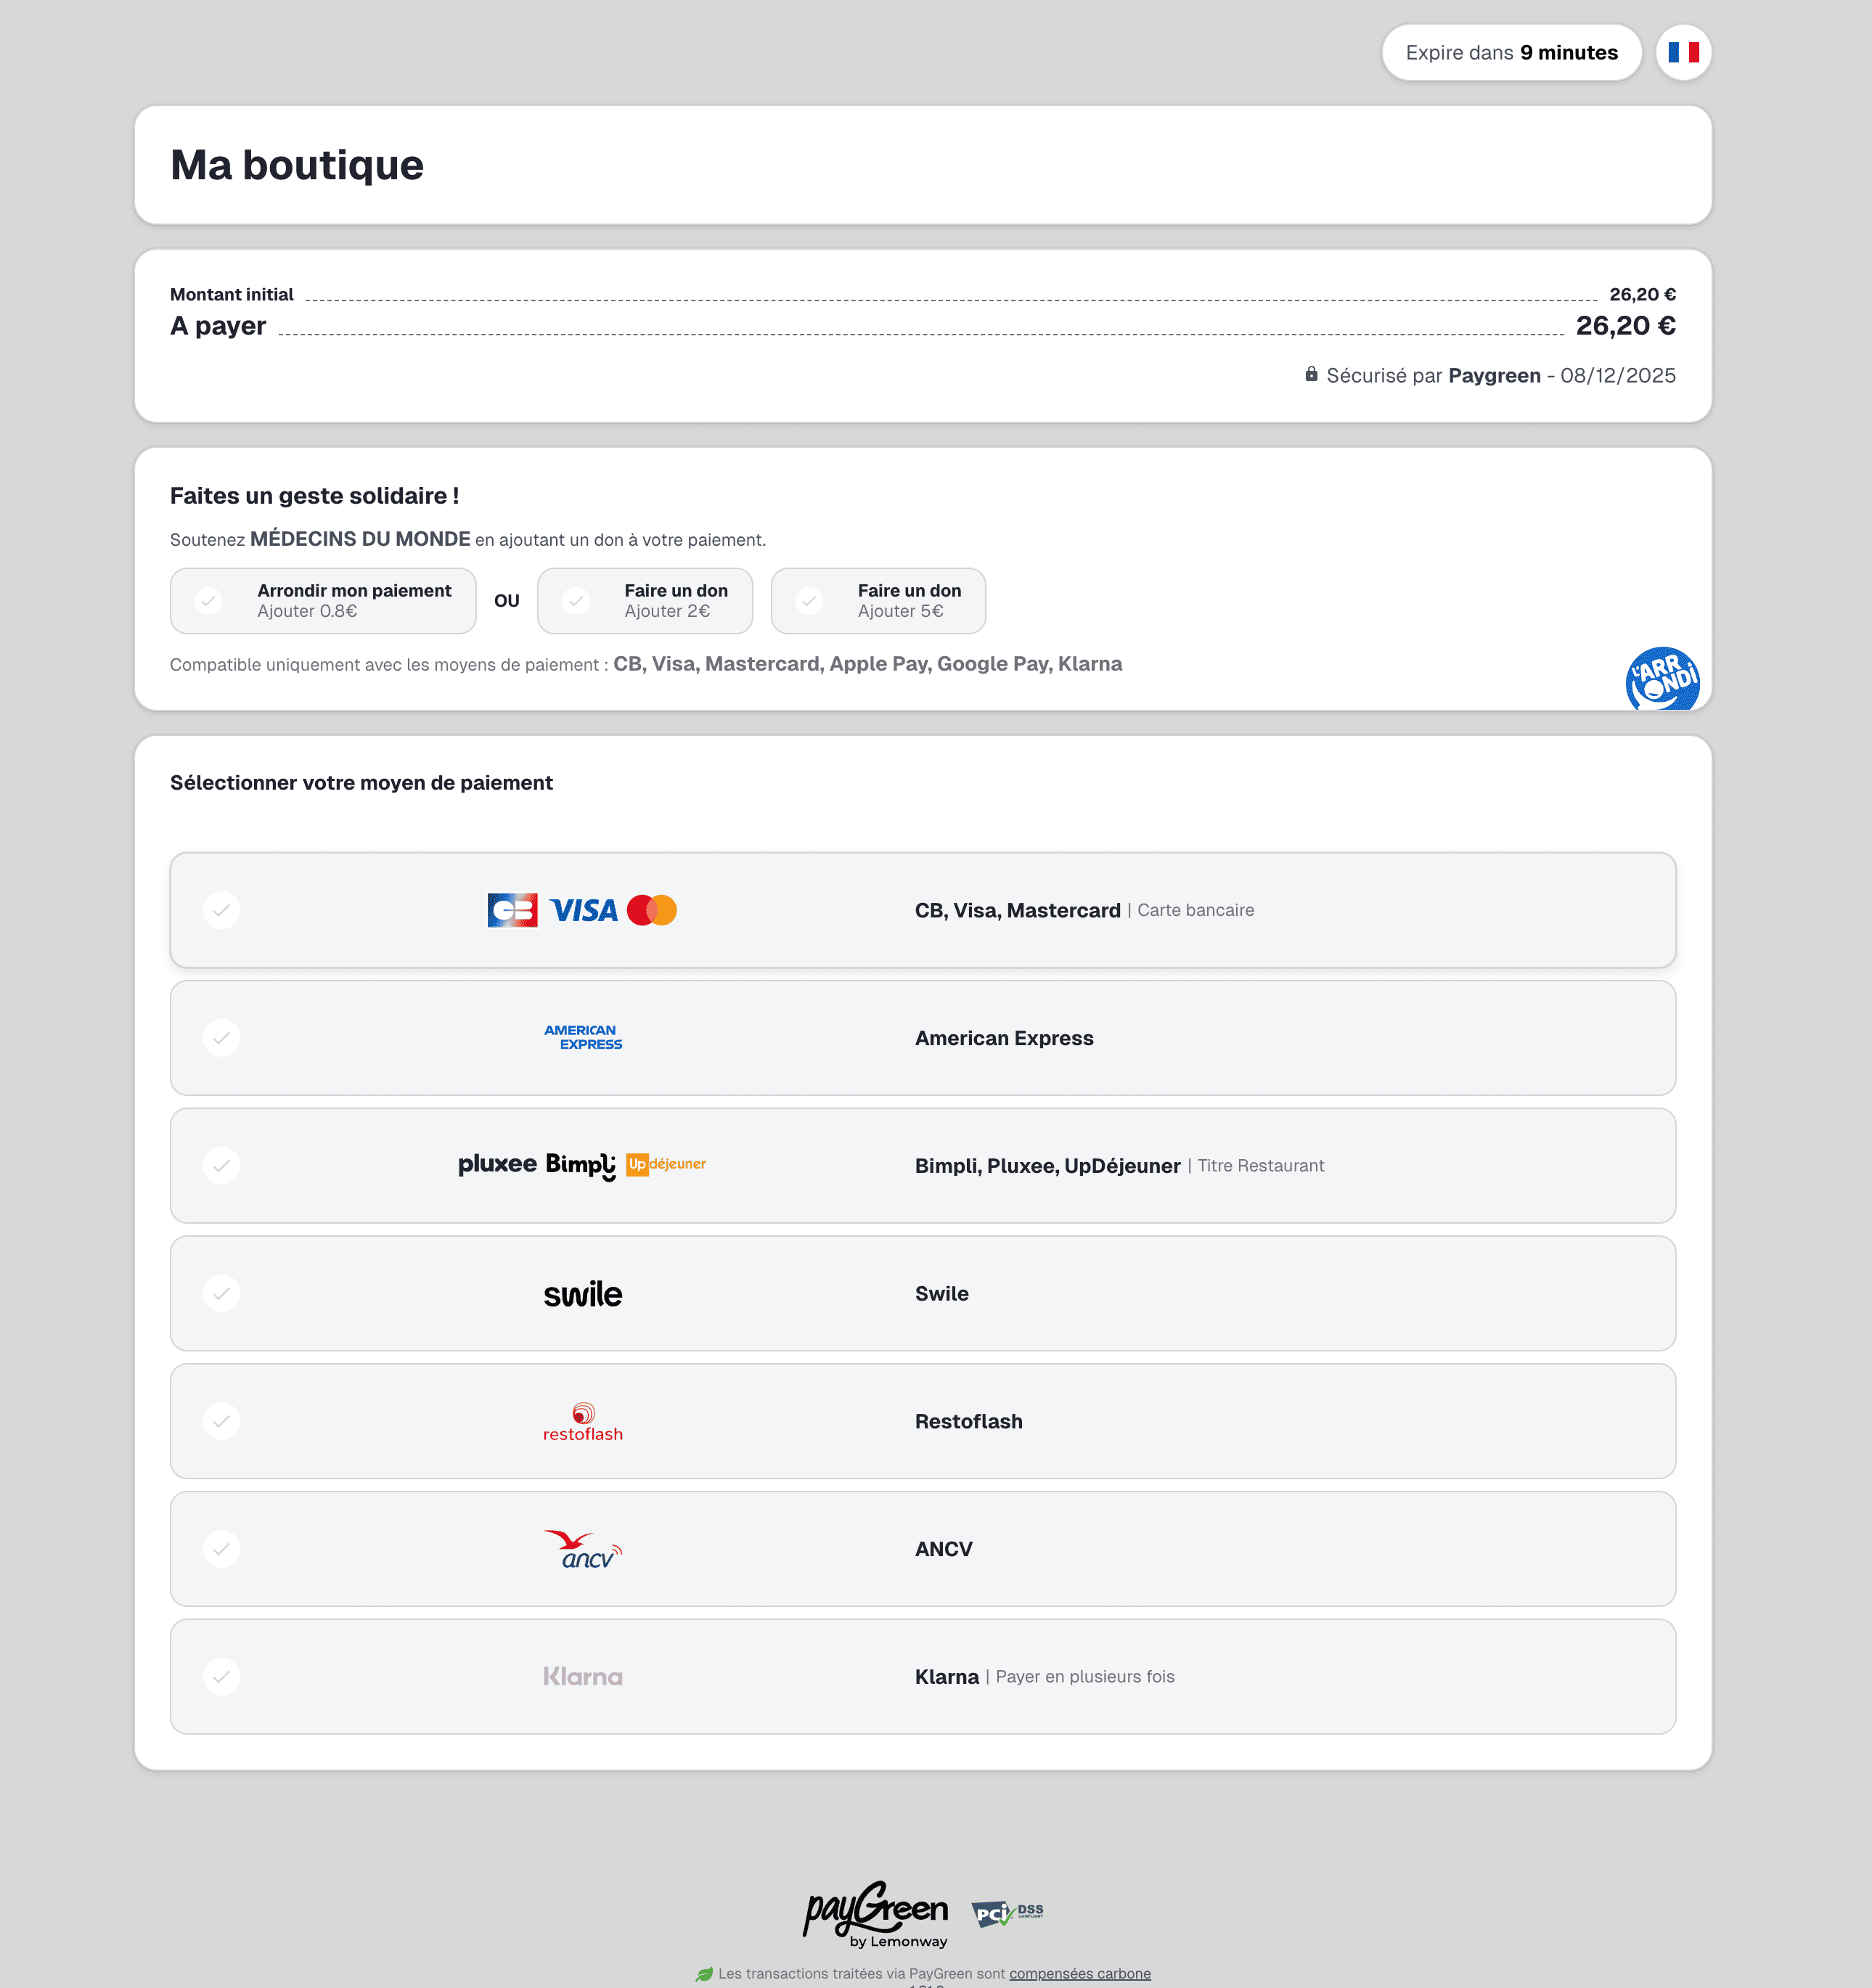Click the Expire dans 9 minutes timer
This screenshot has height=1988, width=1872.
pyautogui.click(x=1511, y=51)
